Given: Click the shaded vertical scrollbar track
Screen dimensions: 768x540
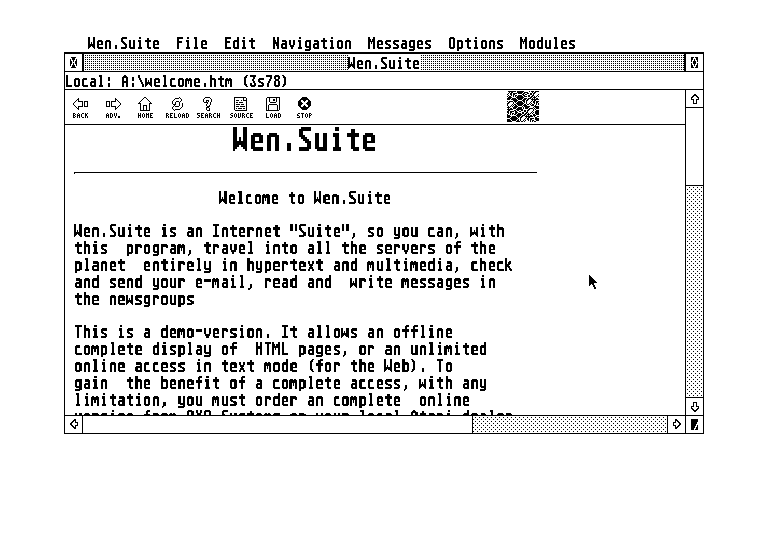Looking at the screenshot, I should (695, 292).
